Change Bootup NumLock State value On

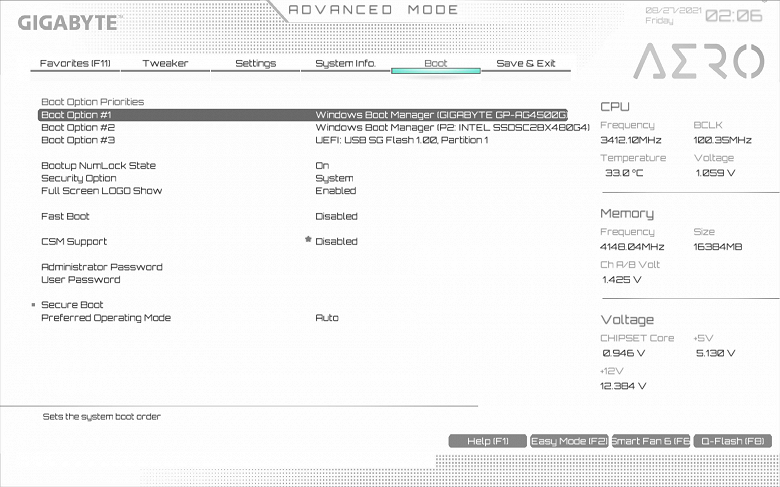(322, 166)
